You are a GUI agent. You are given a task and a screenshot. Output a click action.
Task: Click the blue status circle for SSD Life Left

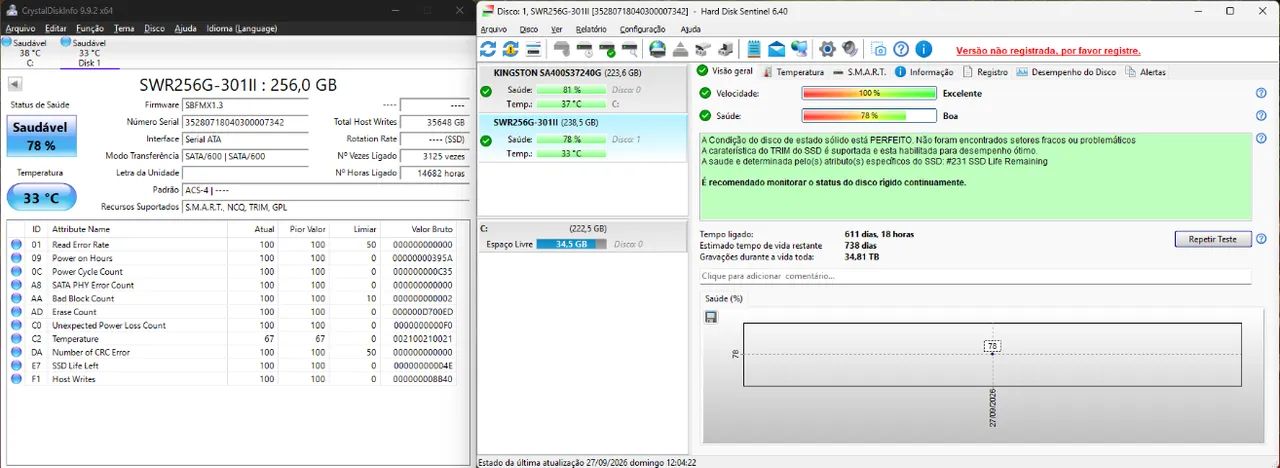click(x=16, y=366)
